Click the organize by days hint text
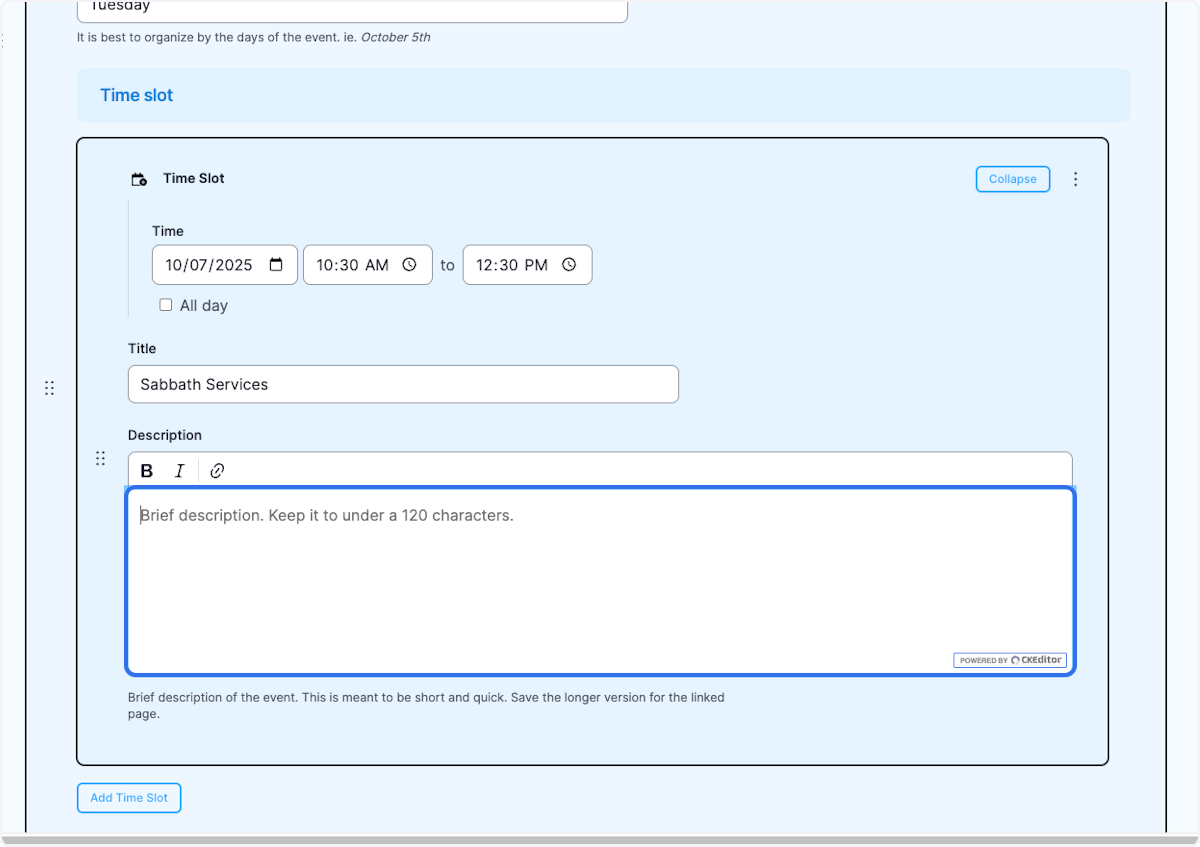Viewport: 1200px width, 847px height. (254, 38)
